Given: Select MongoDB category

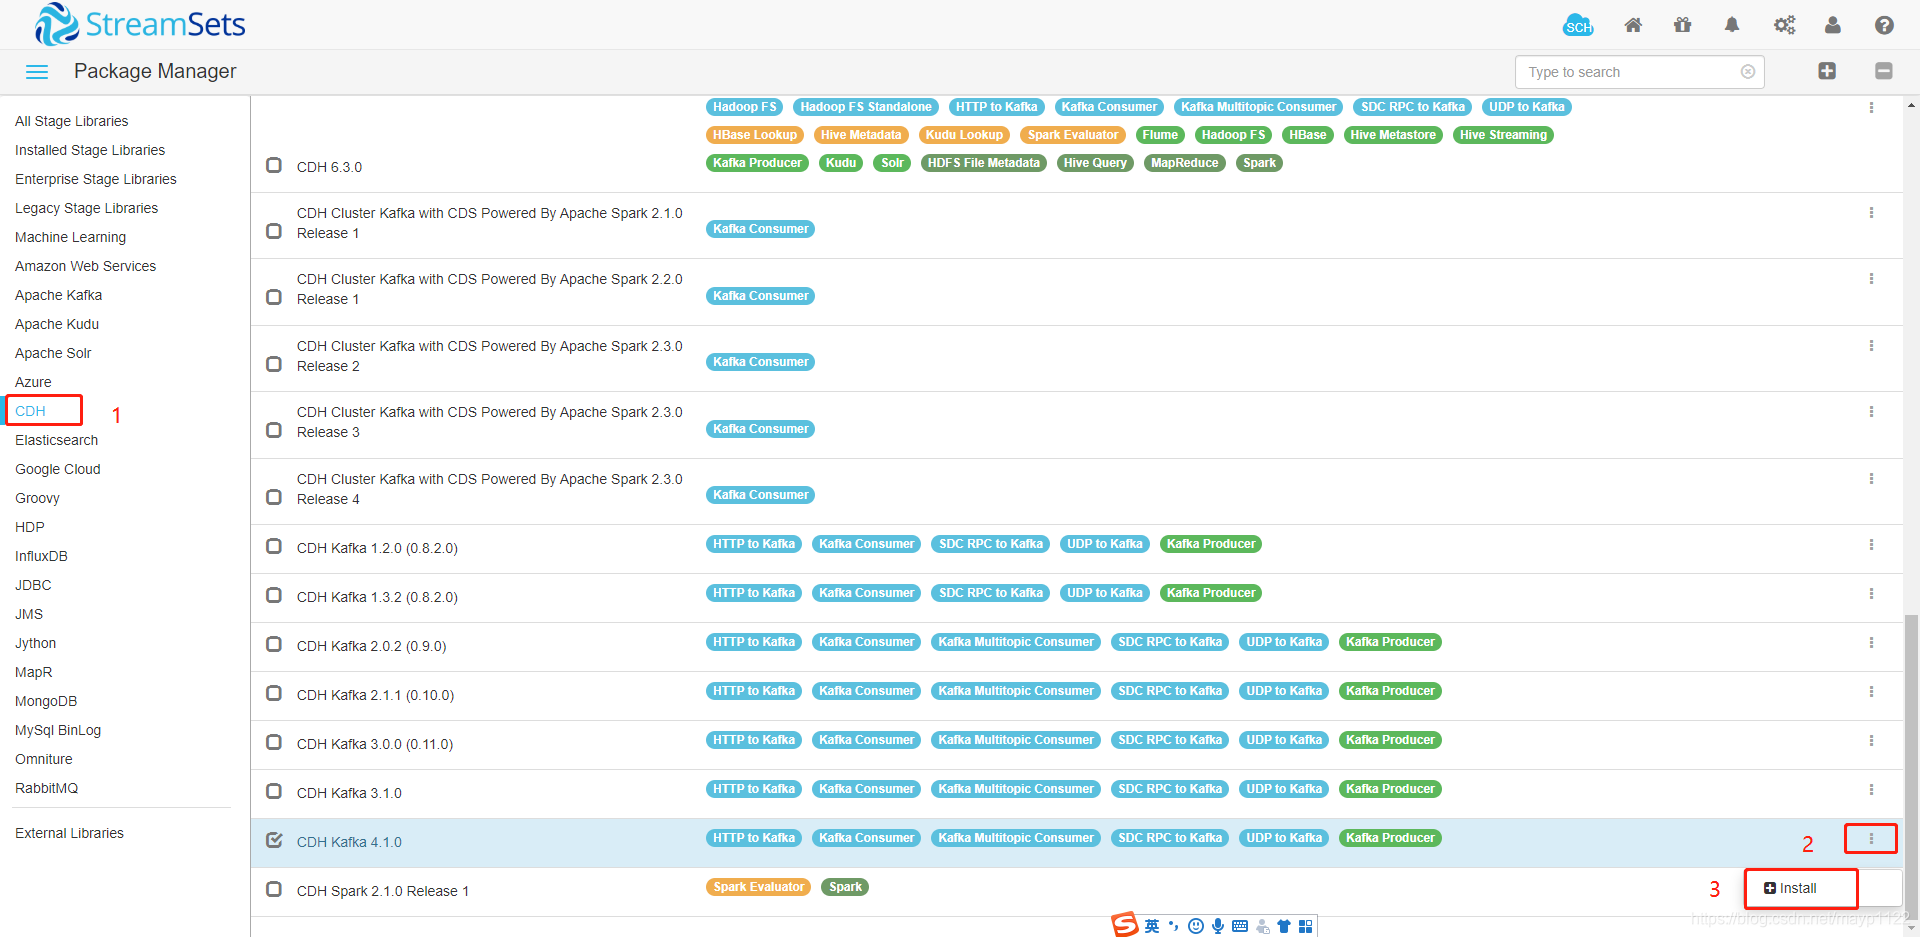Looking at the screenshot, I should [x=46, y=701].
